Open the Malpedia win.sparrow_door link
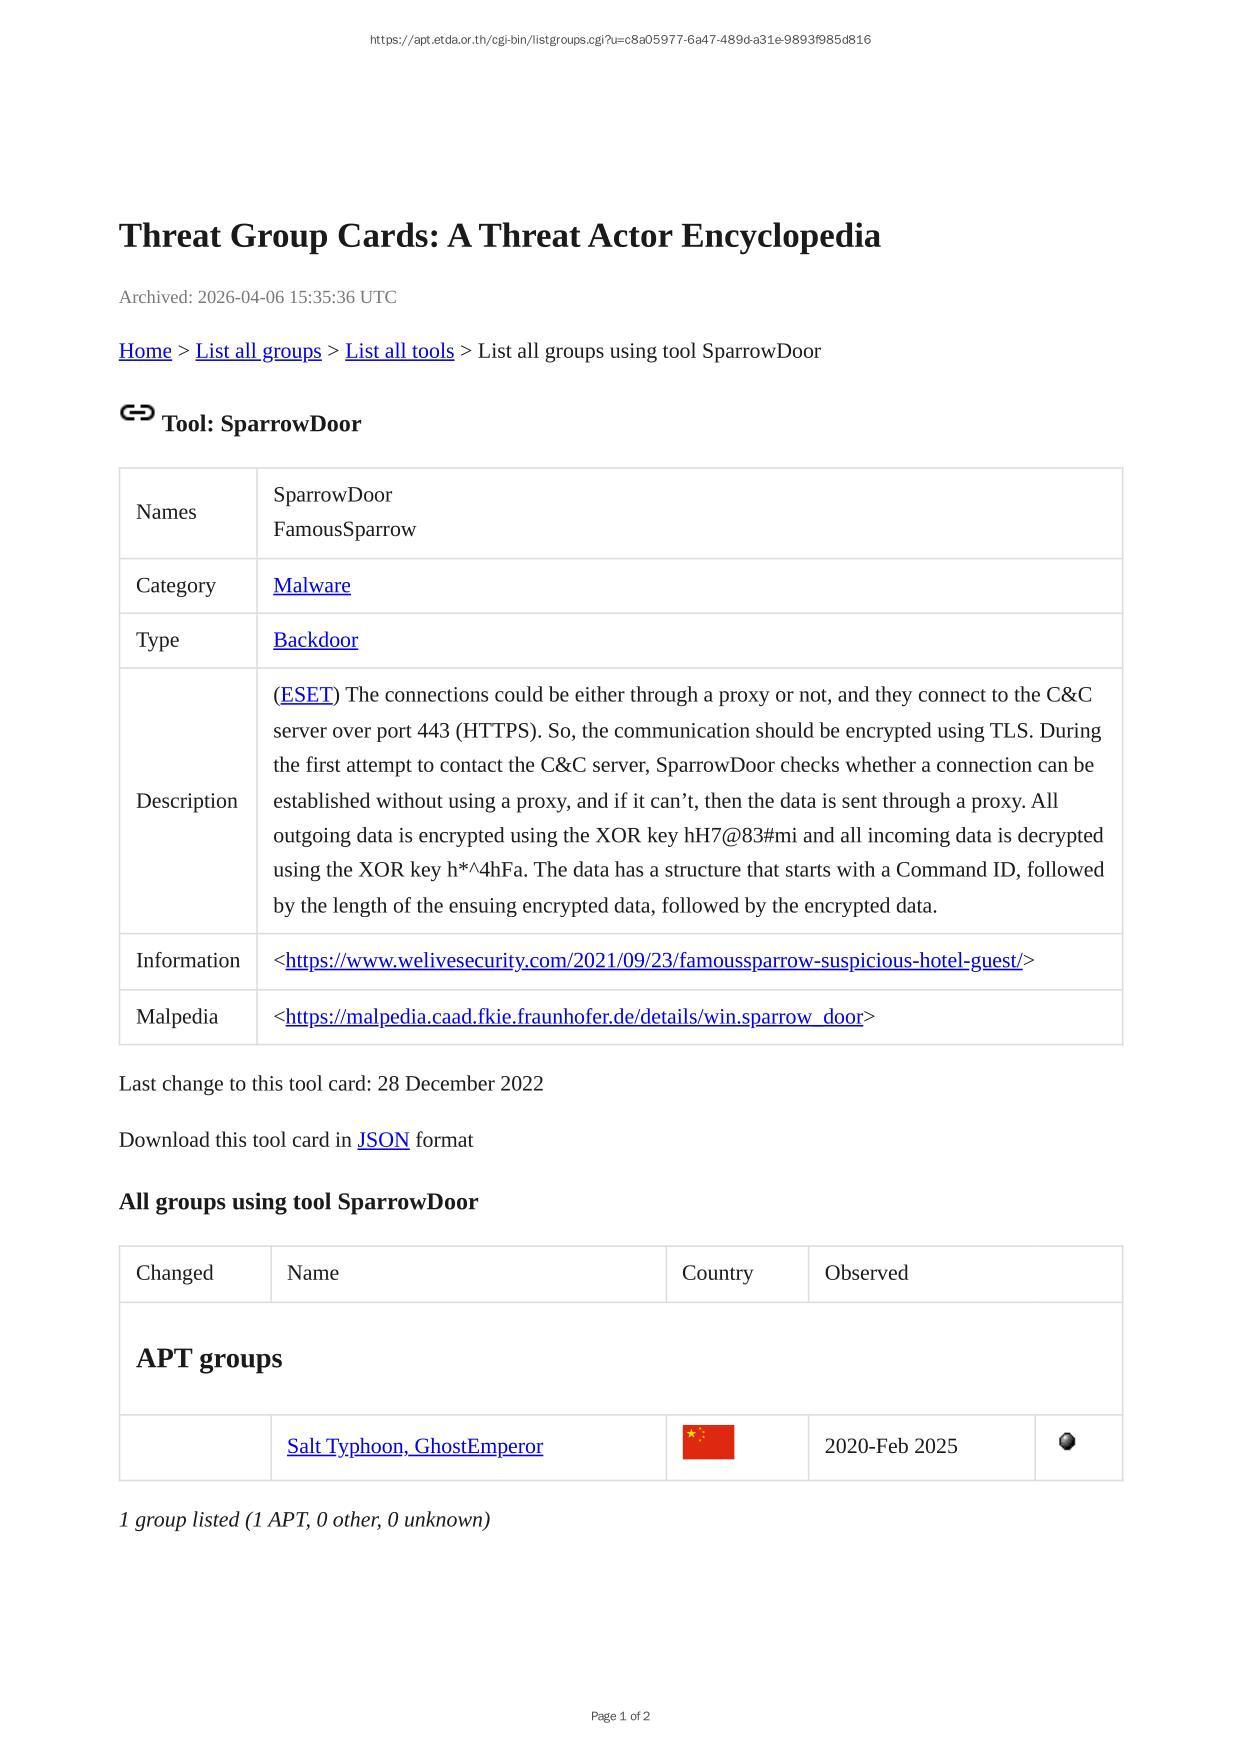The height and width of the screenshot is (1756, 1242). [x=573, y=1017]
